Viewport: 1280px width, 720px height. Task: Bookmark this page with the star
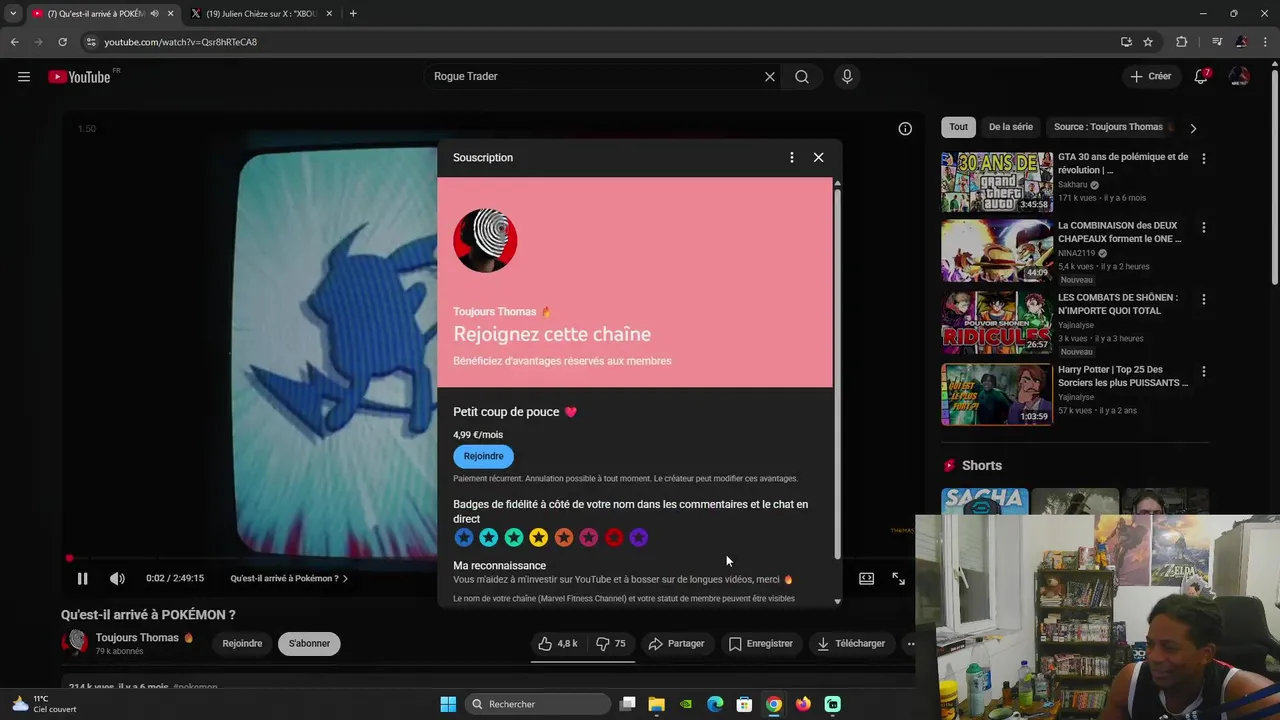coord(1148,42)
